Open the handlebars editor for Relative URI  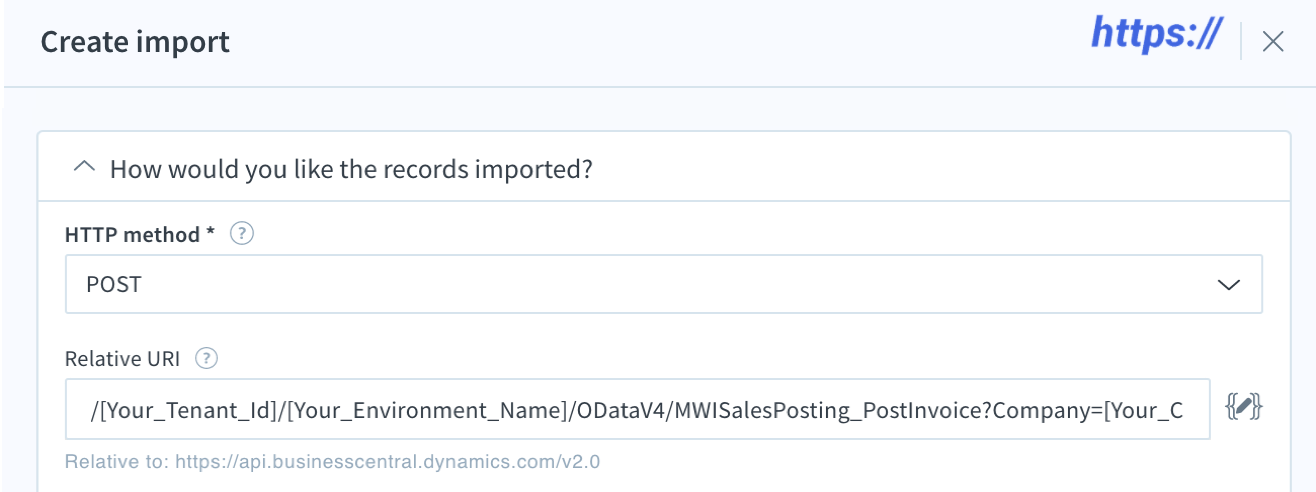(x=1245, y=407)
